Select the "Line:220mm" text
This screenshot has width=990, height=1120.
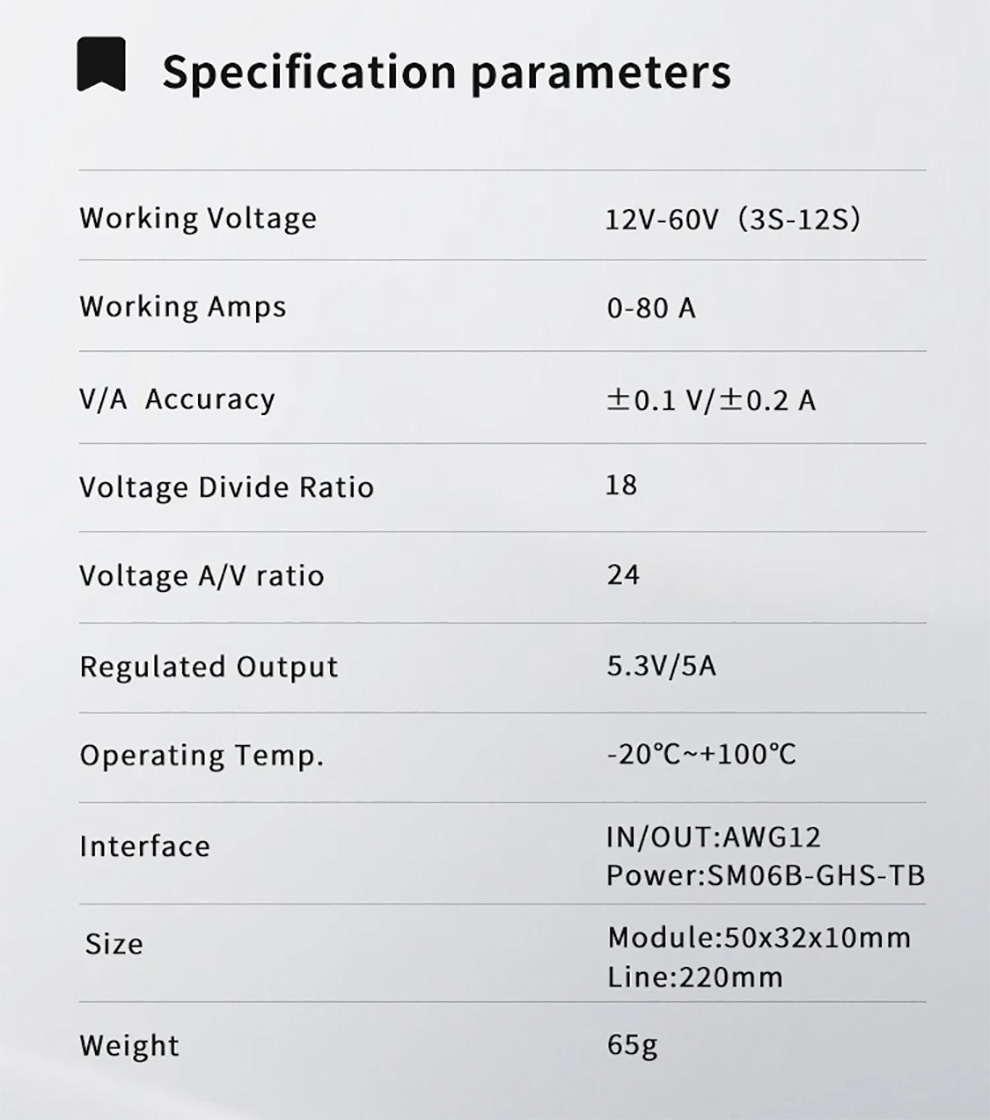tap(694, 977)
